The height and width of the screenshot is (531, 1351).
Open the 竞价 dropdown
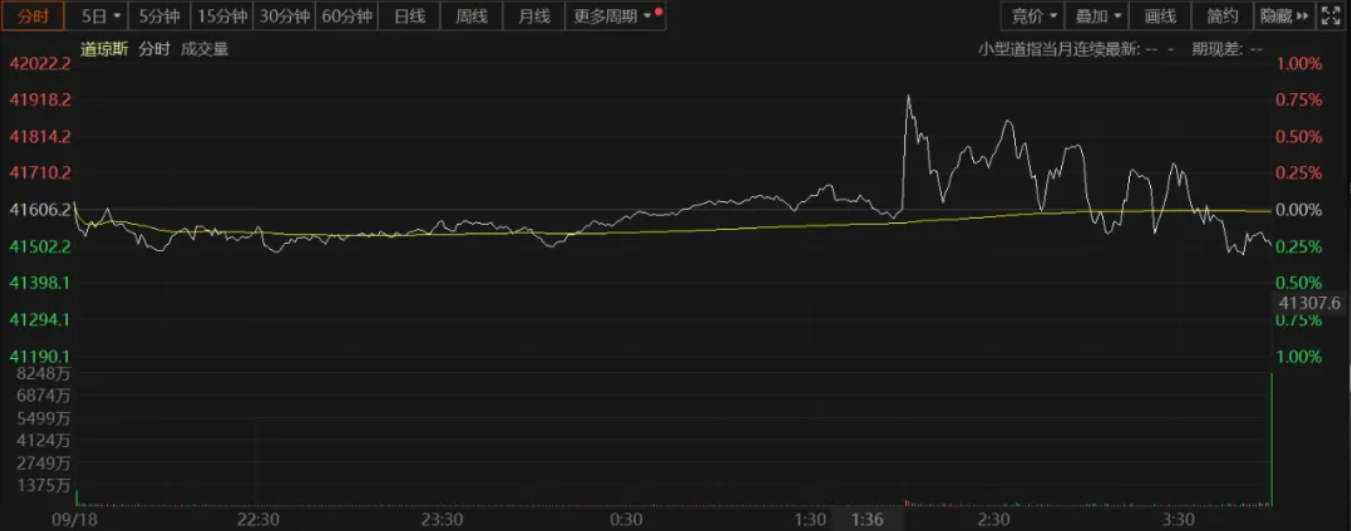[x=1034, y=16]
